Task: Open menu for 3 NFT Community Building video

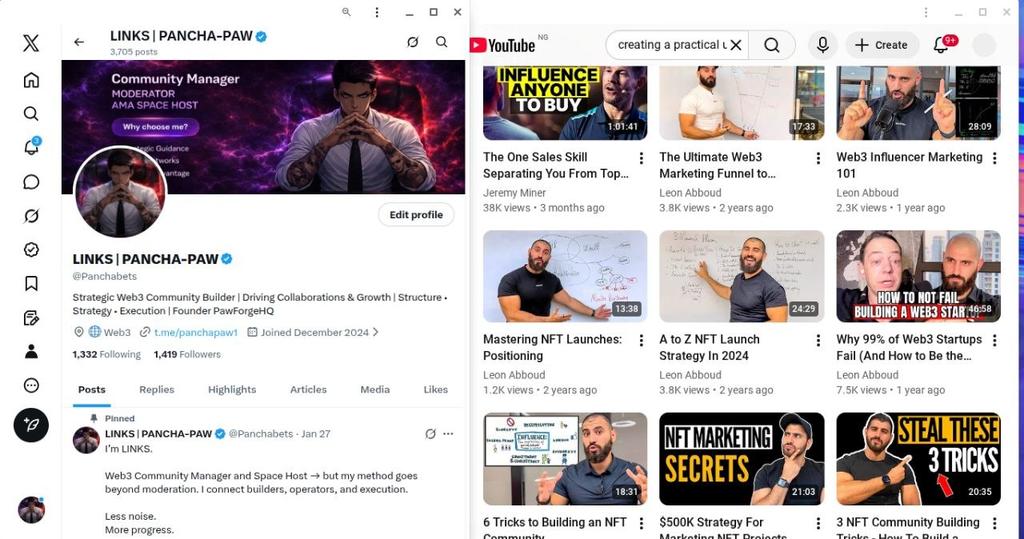Action: point(995,523)
